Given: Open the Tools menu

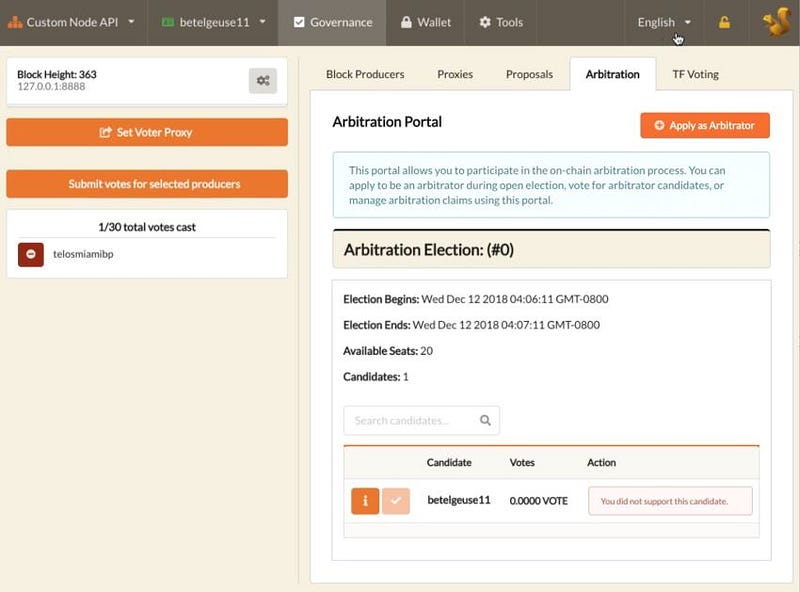Looking at the screenshot, I should coord(501,22).
